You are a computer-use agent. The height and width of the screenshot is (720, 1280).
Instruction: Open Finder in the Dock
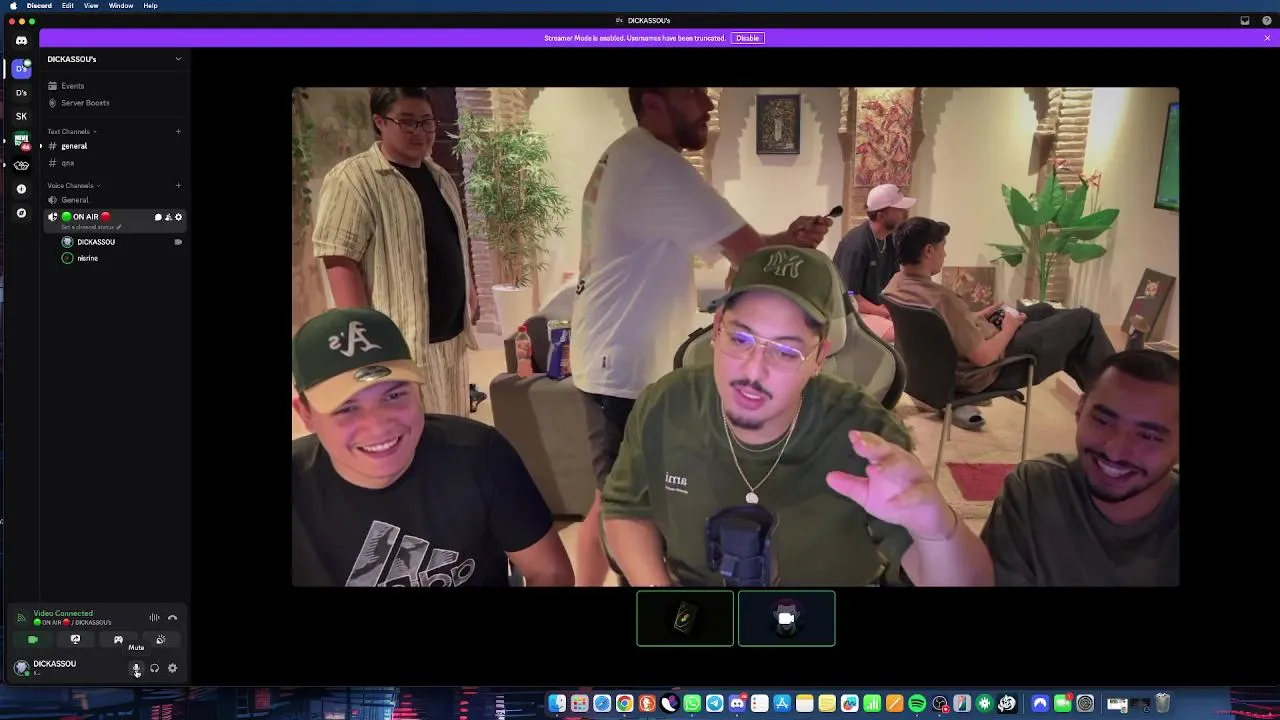(557, 704)
